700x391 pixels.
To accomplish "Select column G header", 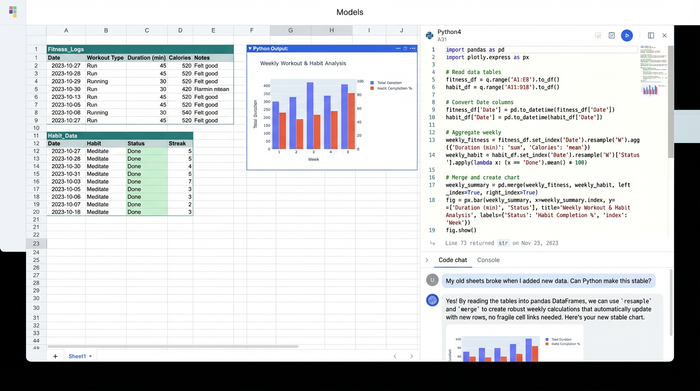I will coord(291,30).
